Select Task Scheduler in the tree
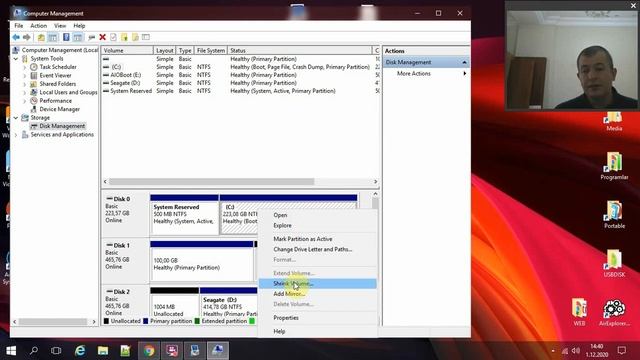This screenshot has height=360, width=640. [58, 67]
